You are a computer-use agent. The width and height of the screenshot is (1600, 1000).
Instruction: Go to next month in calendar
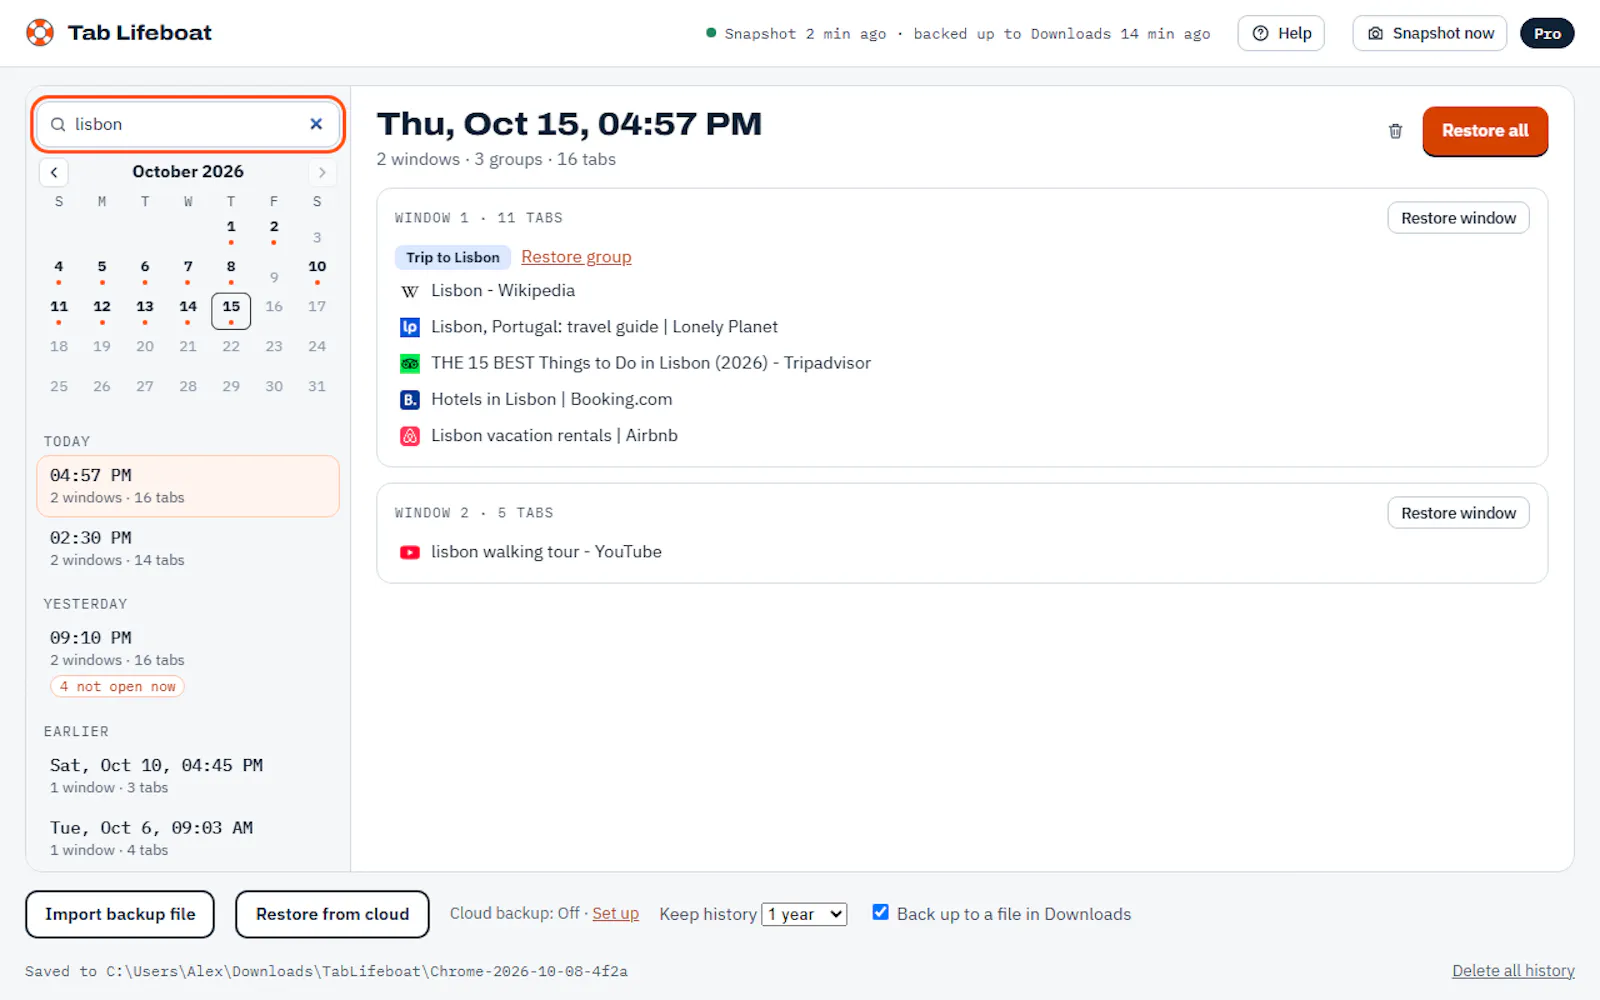[322, 172]
